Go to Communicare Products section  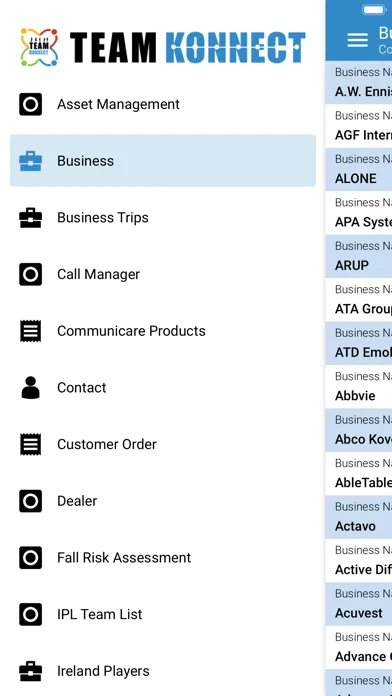(x=163, y=331)
